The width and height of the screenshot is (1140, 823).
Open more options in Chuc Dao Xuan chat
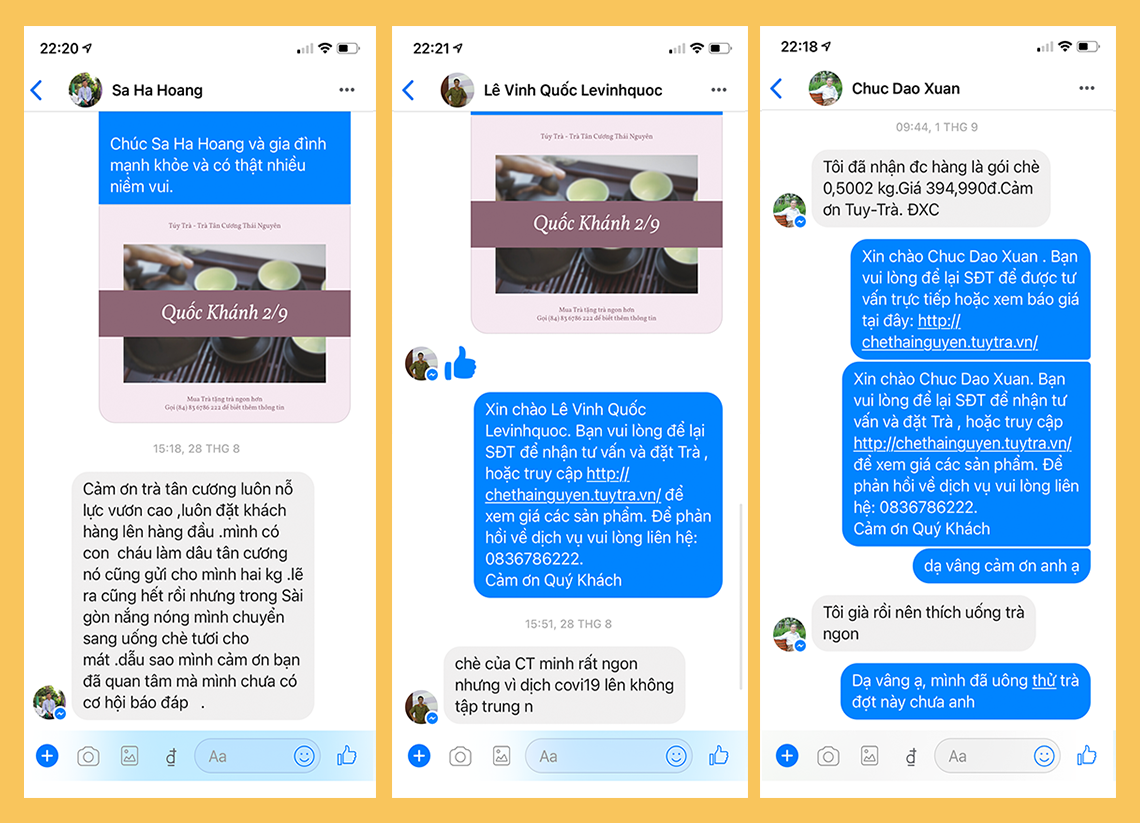click(1087, 88)
